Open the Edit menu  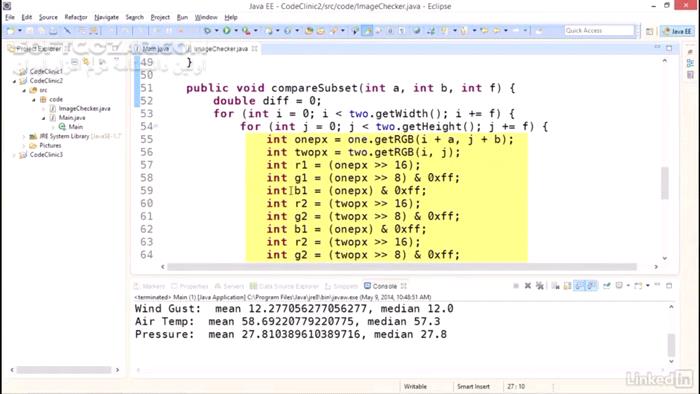click(27, 17)
